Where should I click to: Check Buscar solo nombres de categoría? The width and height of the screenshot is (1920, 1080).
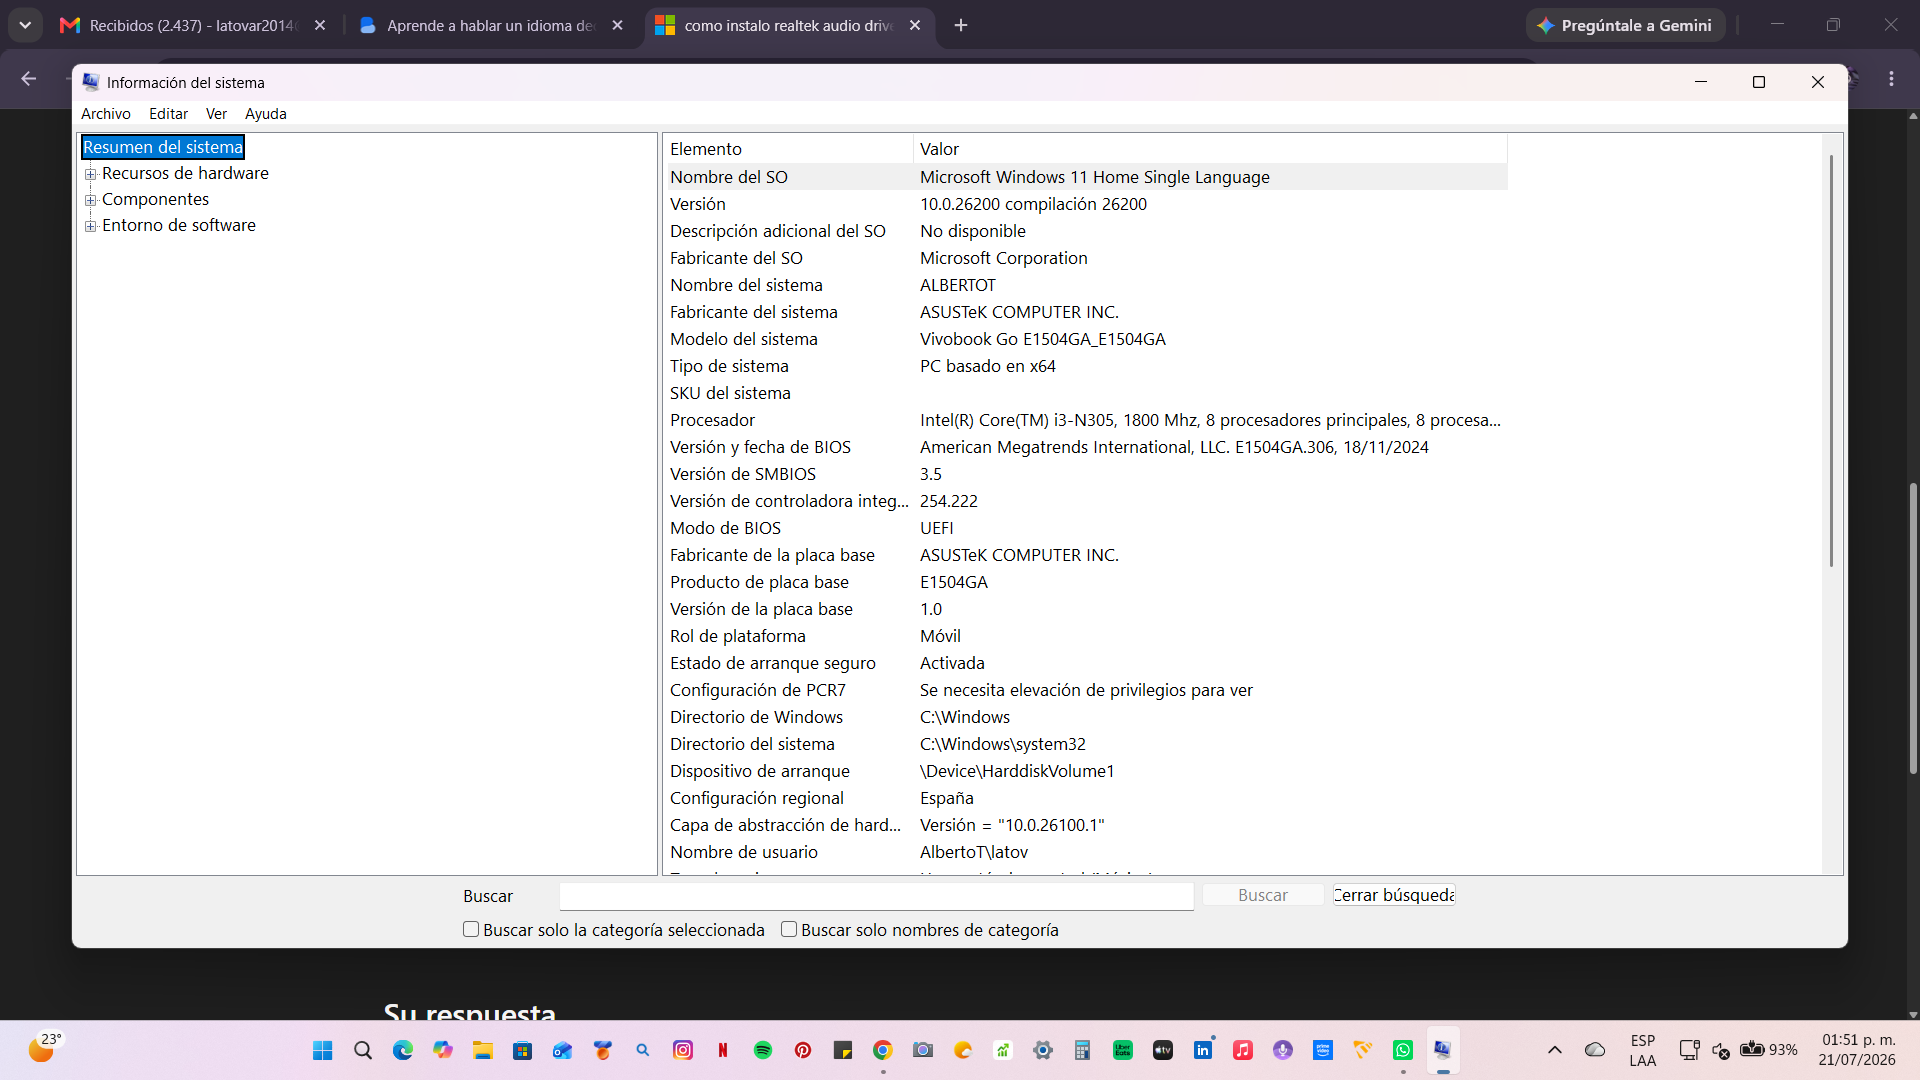789,929
